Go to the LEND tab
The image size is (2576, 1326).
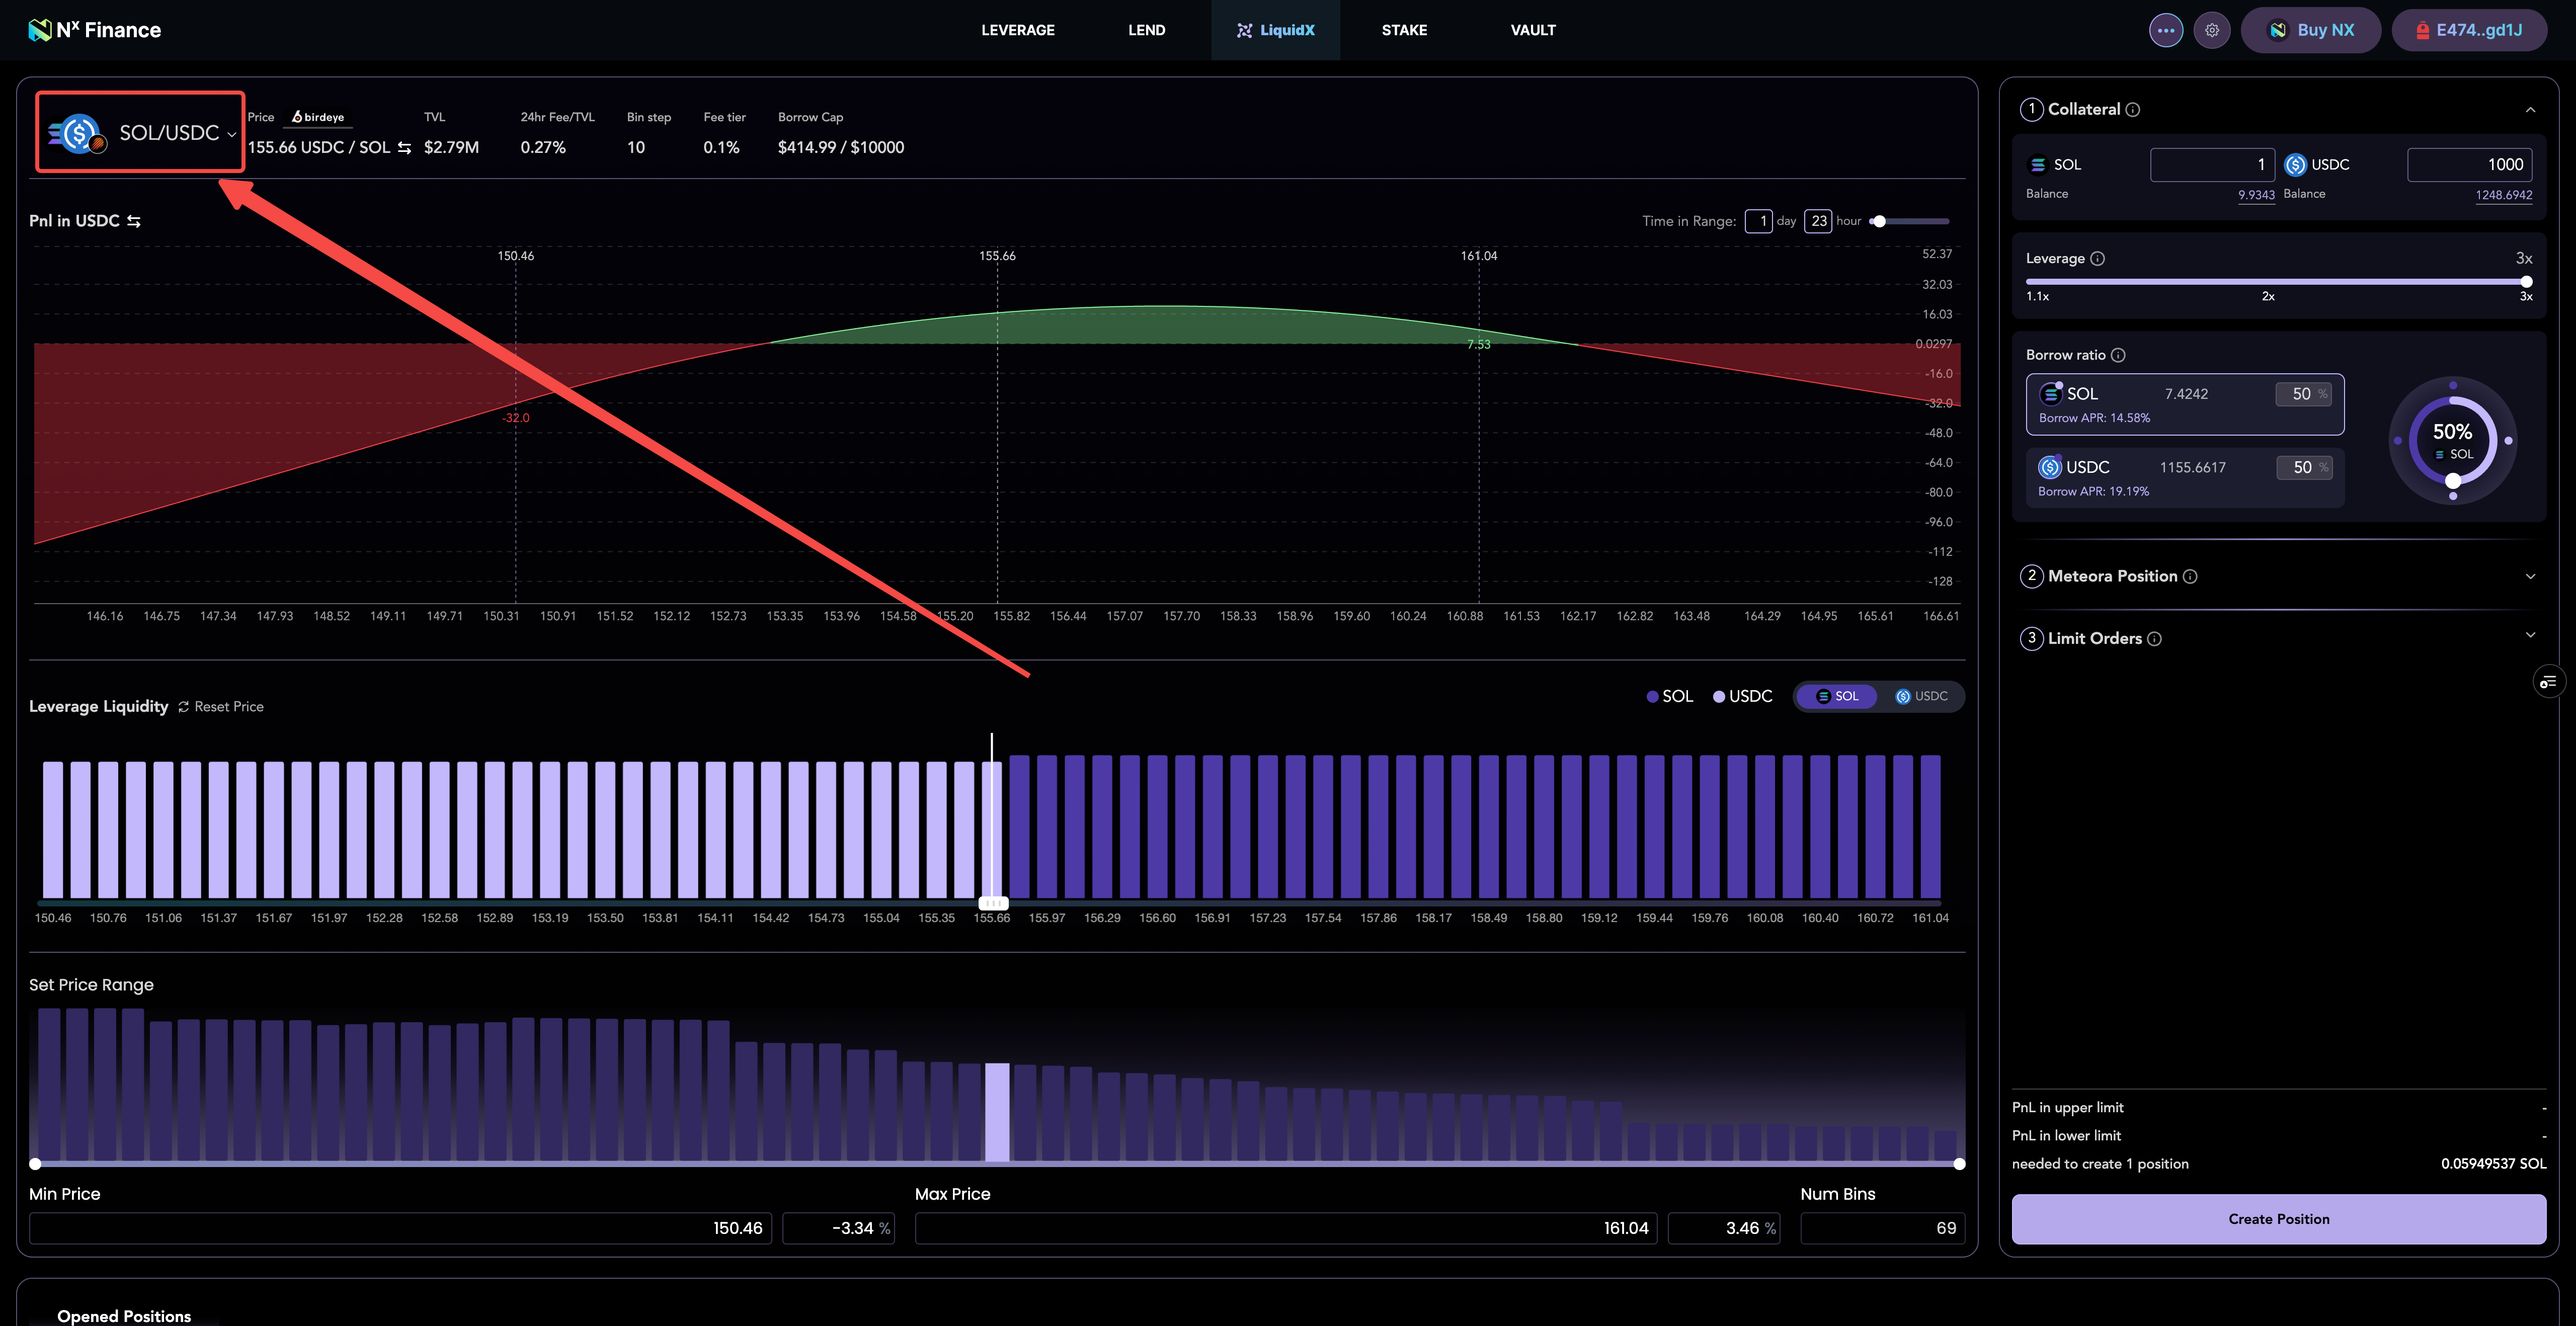click(x=1146, y=30)
